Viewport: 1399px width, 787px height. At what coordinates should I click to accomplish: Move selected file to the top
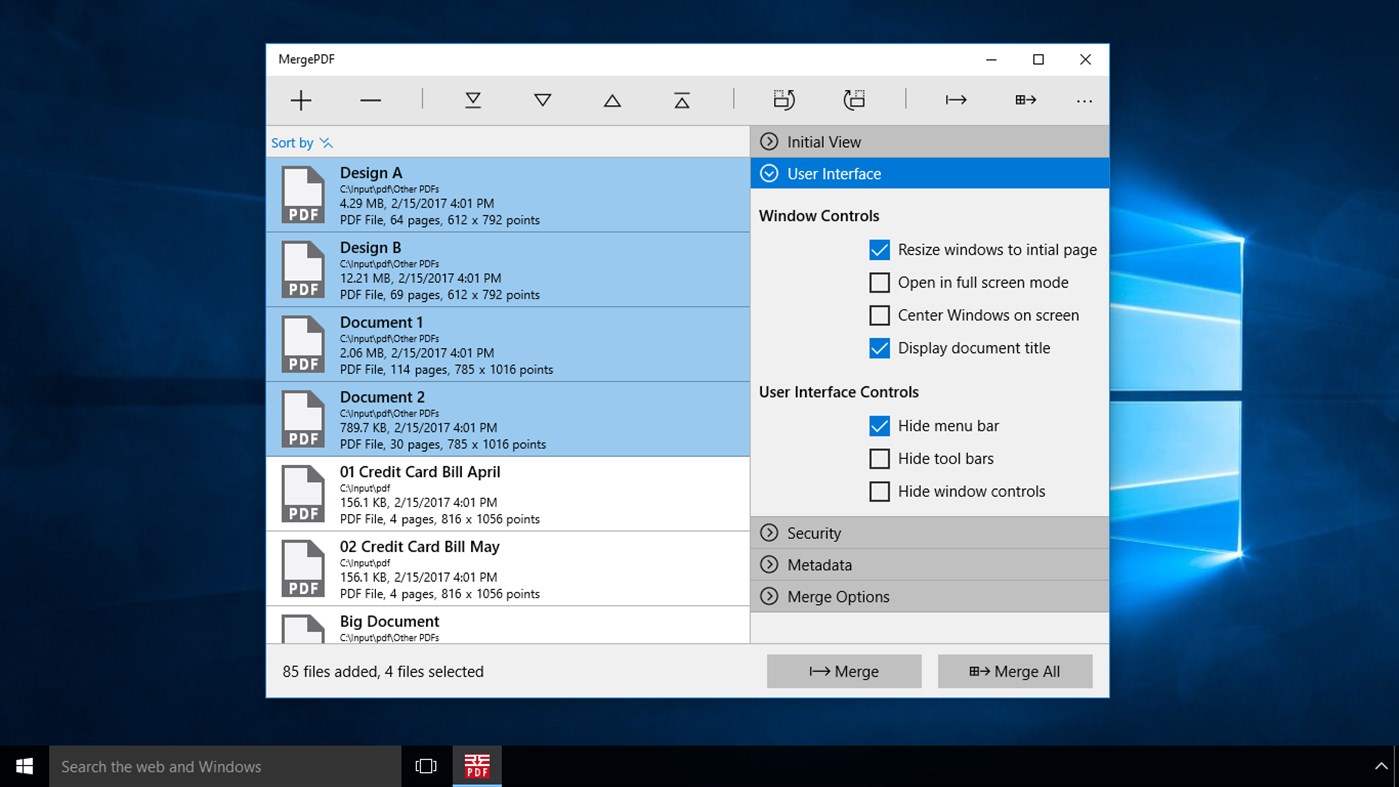click(682, 99)
